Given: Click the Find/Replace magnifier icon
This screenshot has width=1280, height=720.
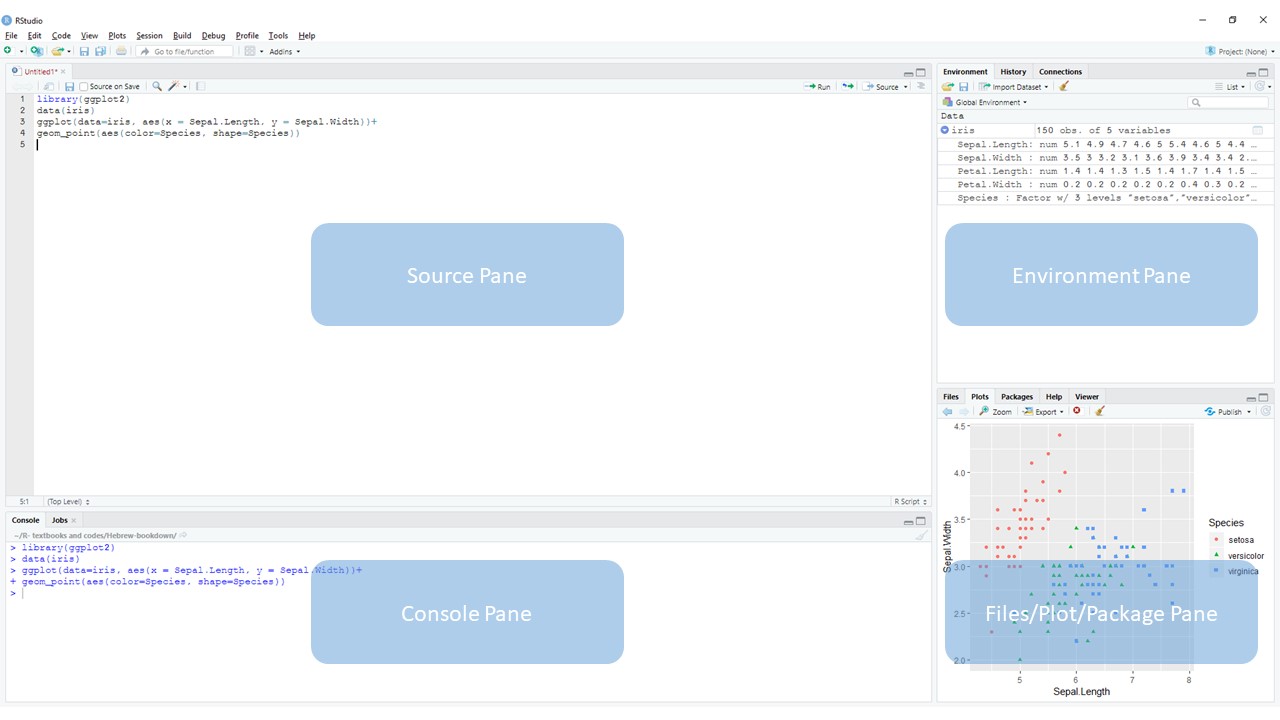Looking at the screenshot, I should pyautogui.click(x=157, y=87).
